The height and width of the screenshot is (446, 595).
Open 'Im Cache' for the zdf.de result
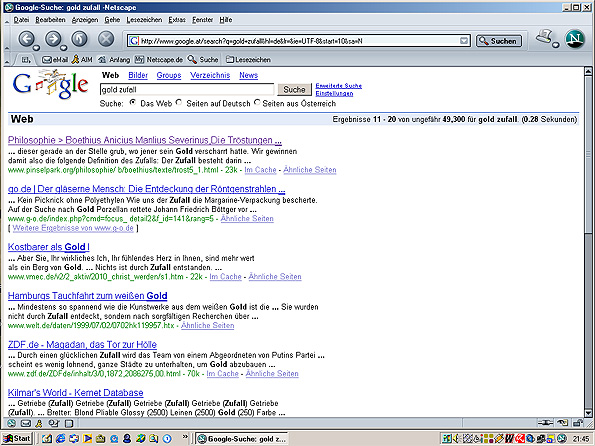222,374
